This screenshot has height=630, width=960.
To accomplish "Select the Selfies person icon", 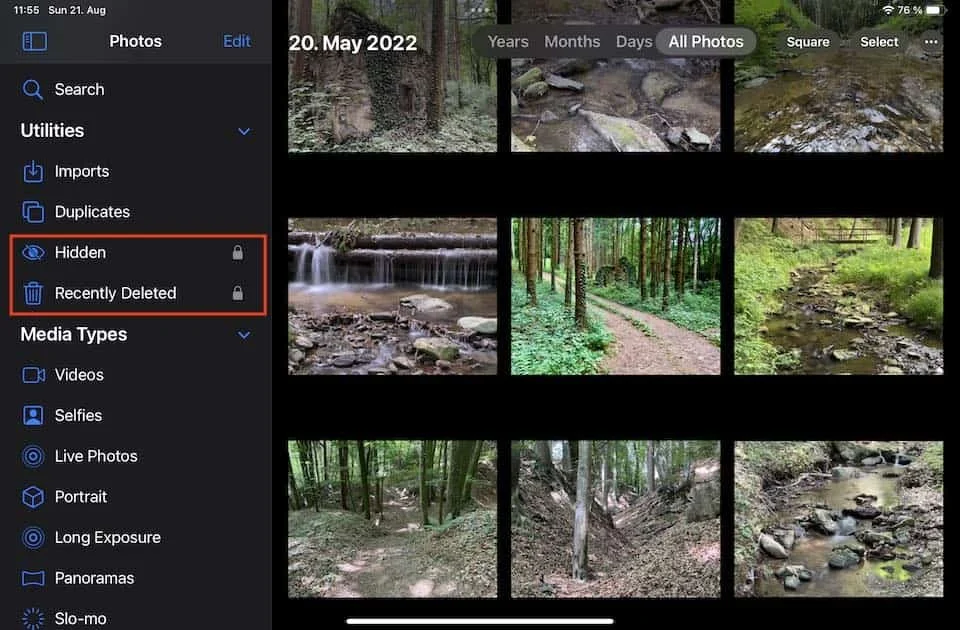I will [33, 416].
